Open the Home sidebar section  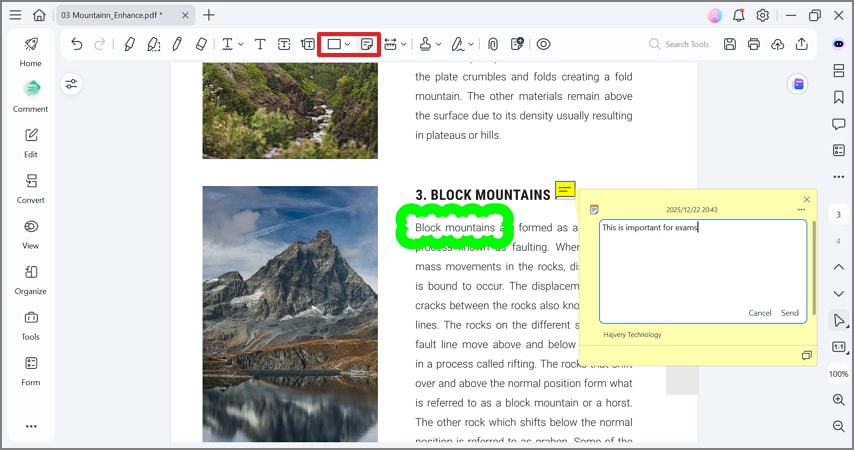click(x=30, y=52)
